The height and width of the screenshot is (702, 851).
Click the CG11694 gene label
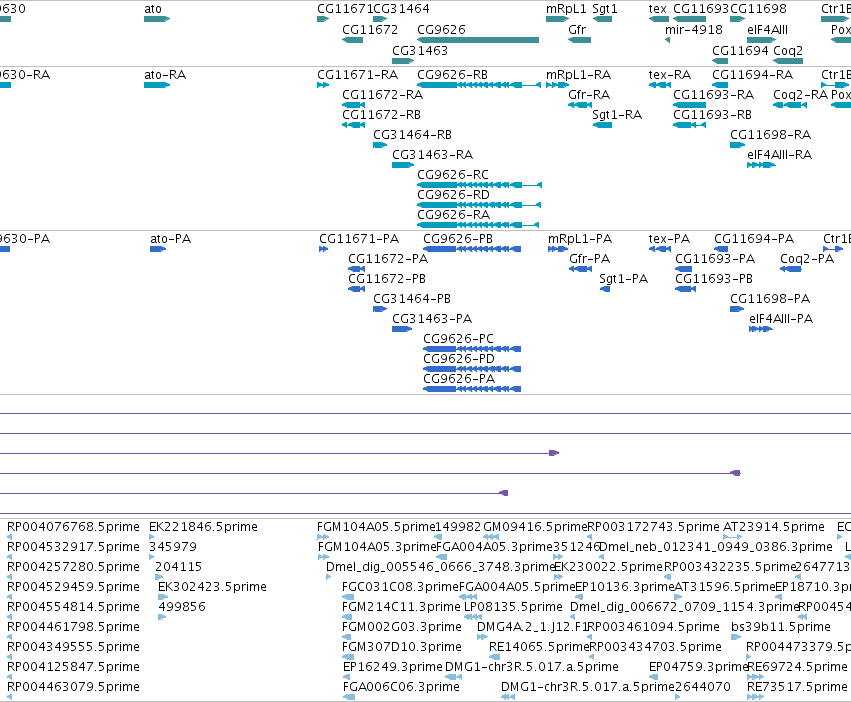[740, 50]
